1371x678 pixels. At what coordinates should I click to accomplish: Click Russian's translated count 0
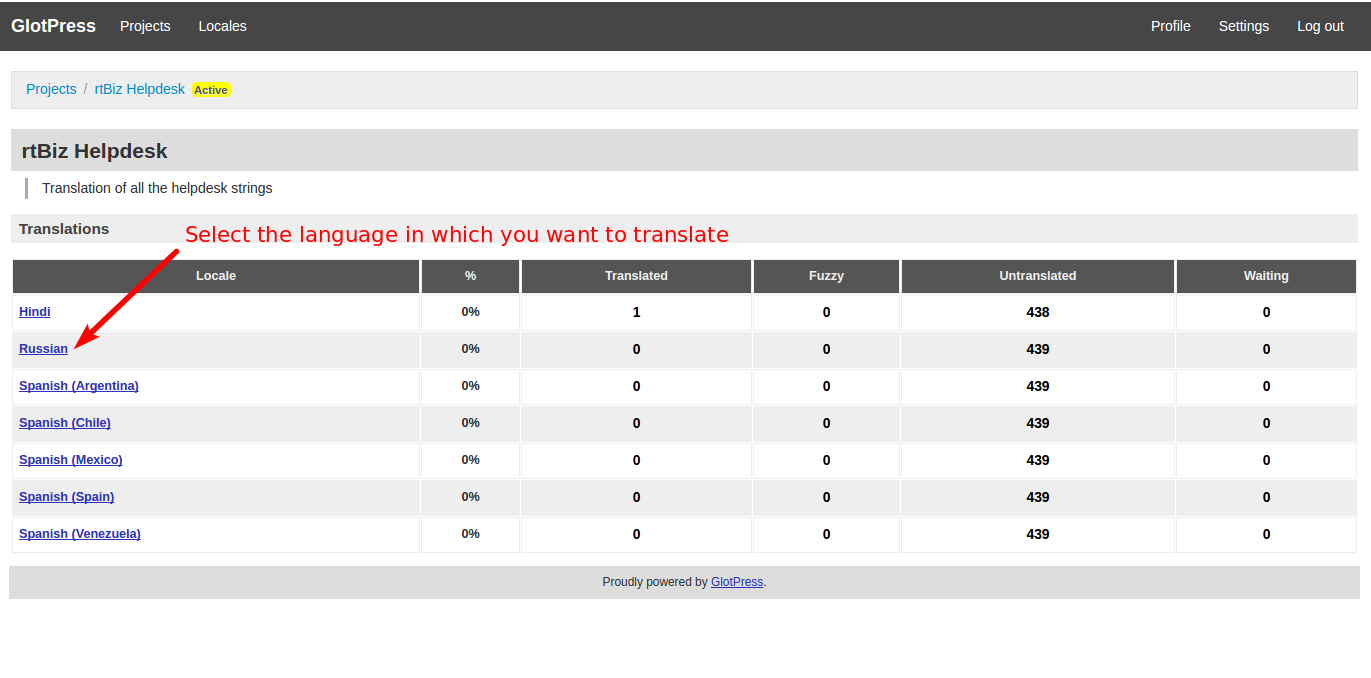(x=636, y=349)
